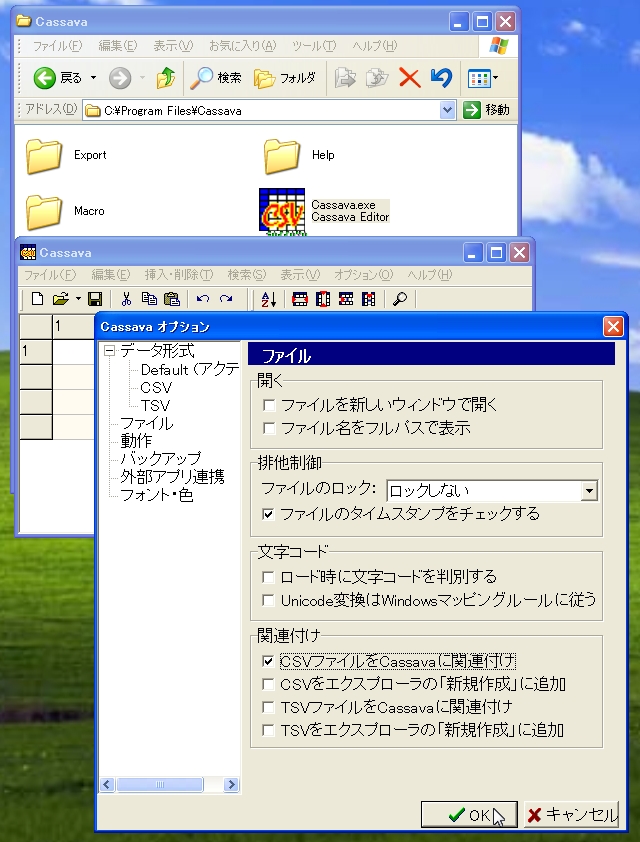Image resolution: width=640 pixels, height=842 pixels.
Task: Click the Insert column icon in Cassava toolbar
Action: [x=323, y=299]
